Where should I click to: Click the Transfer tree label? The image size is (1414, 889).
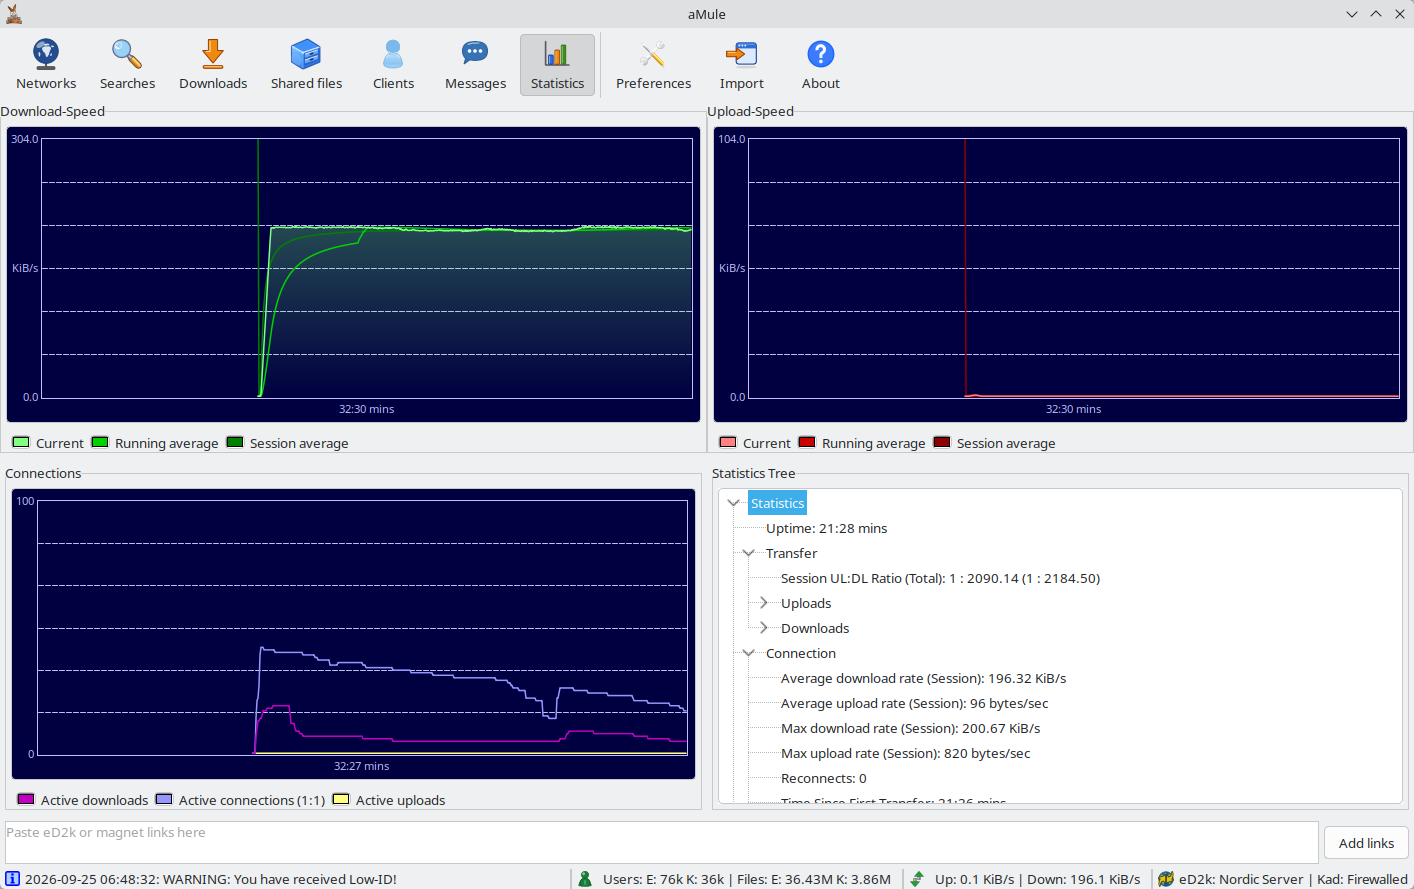pos(791,553)
